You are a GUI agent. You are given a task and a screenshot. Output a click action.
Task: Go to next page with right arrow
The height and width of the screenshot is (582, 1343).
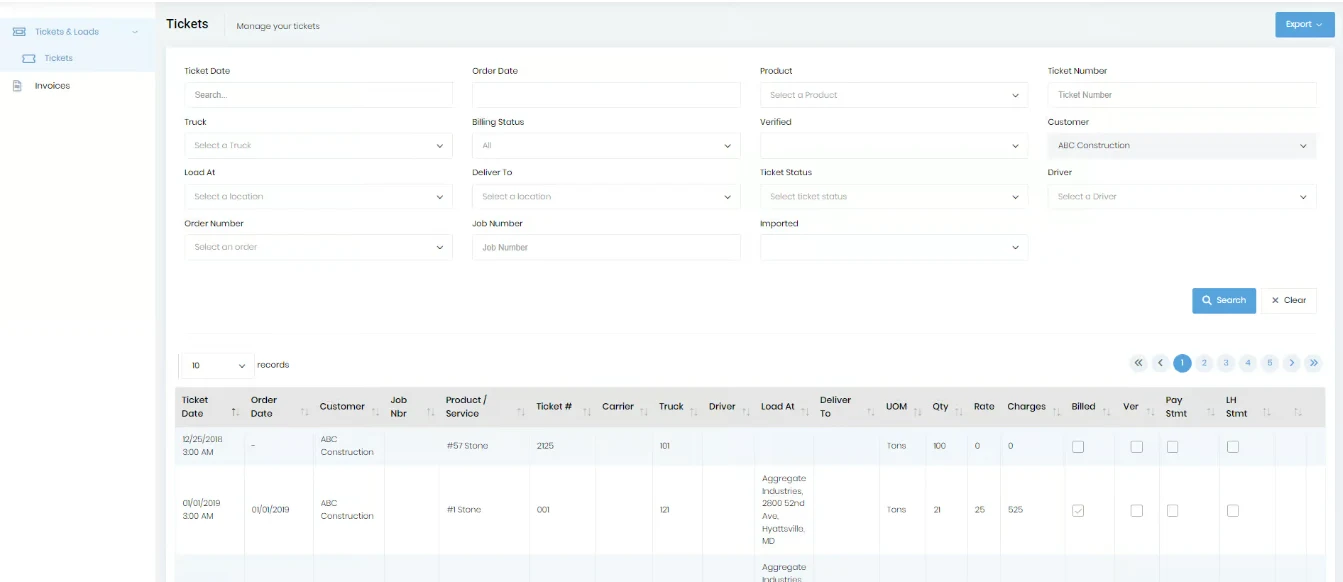pyautogui.click(x=1292, y=363)
